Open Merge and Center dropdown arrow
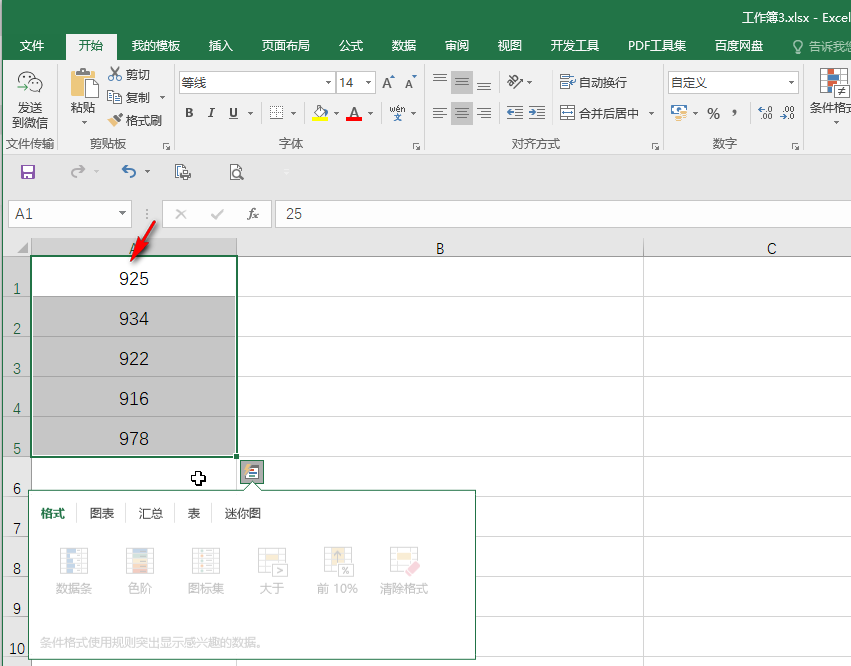Screen dimensions: 851x666 click(x=651, y=113)
